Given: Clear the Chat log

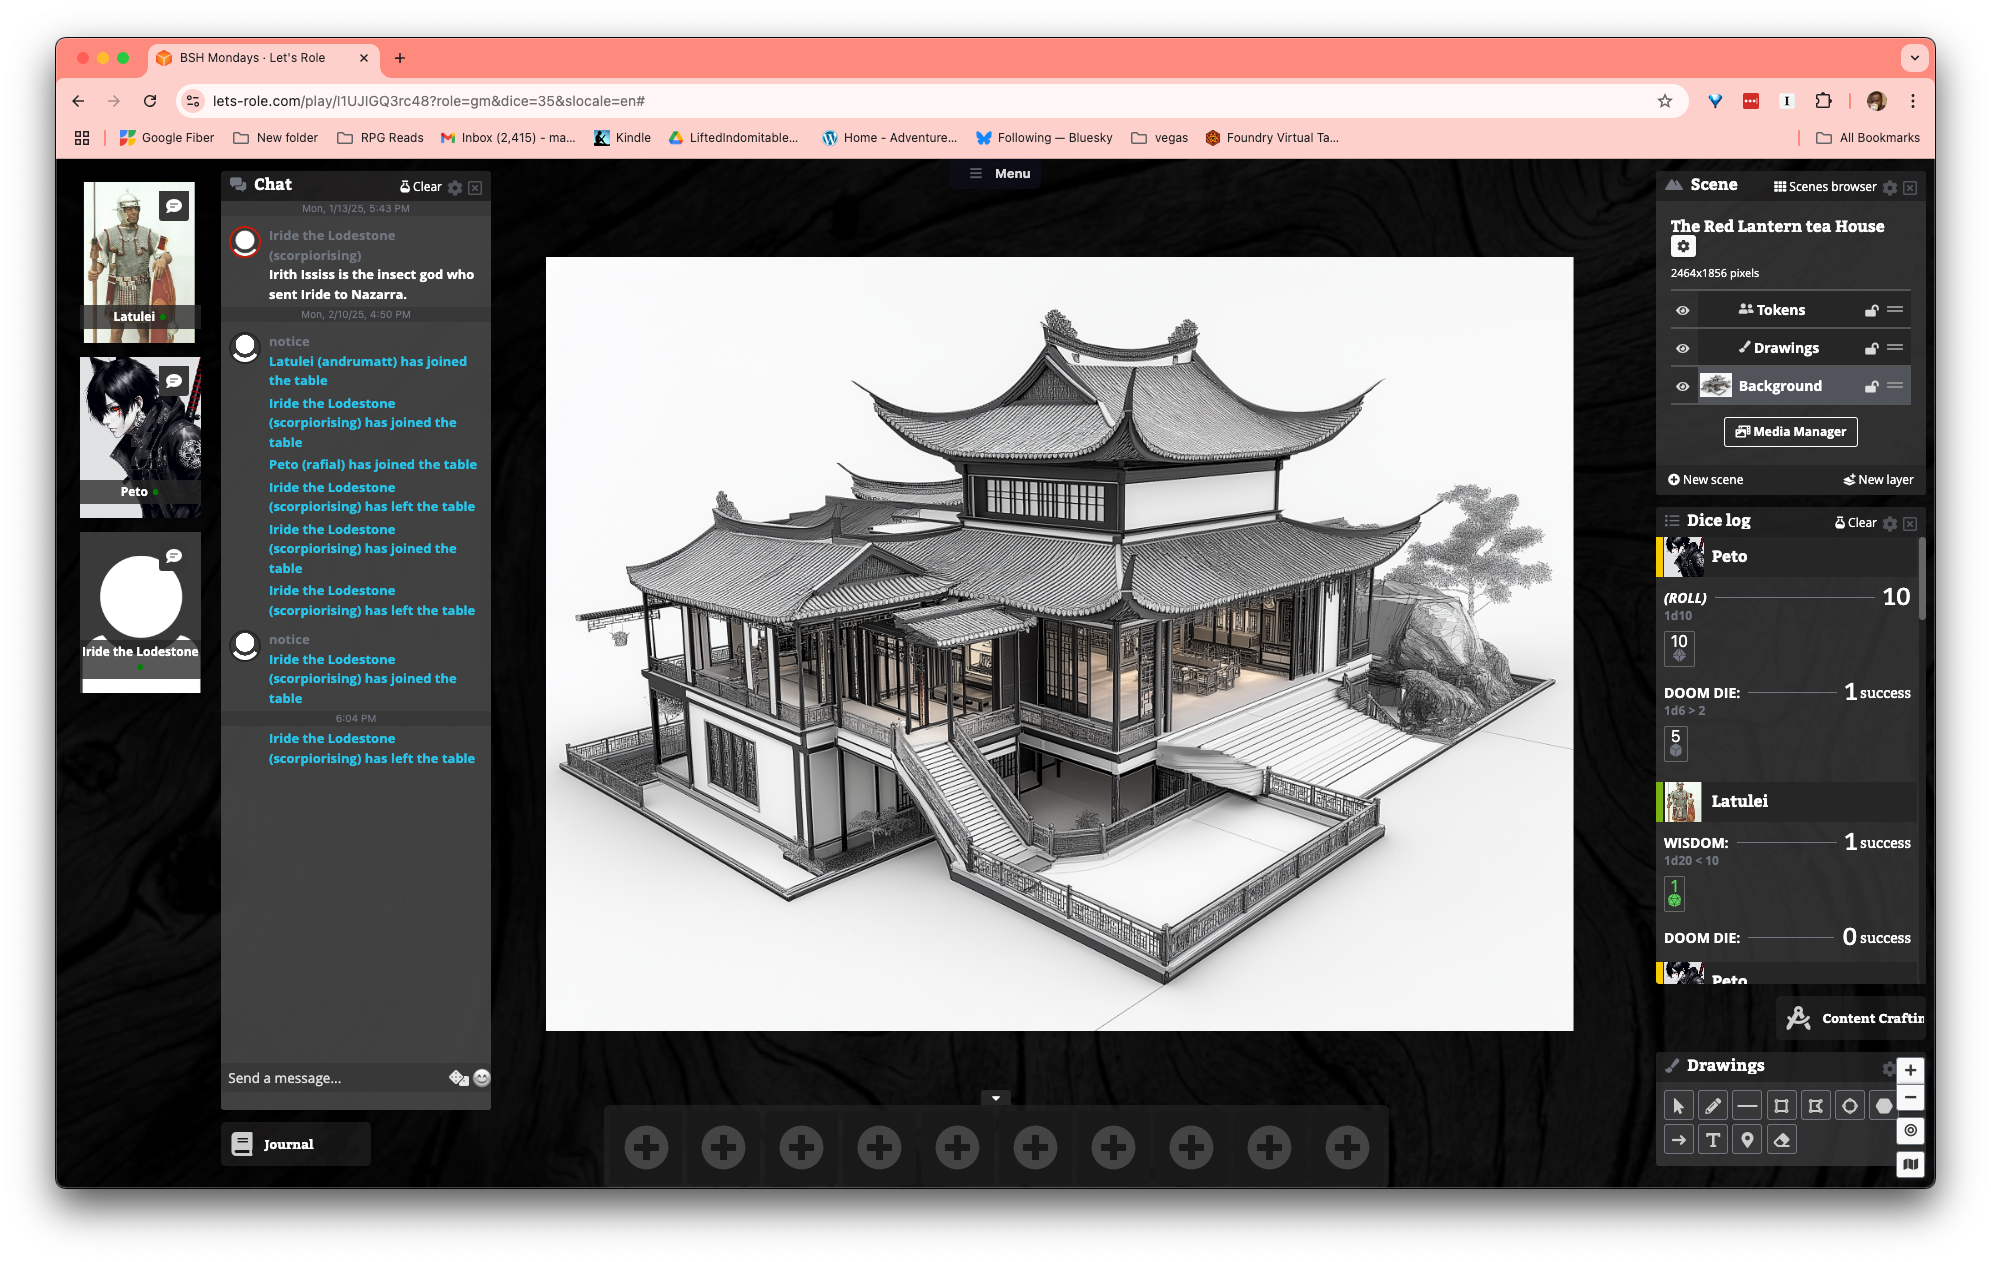Looking at the screenshot, I should pyautogui.click(x=420, y=187).
